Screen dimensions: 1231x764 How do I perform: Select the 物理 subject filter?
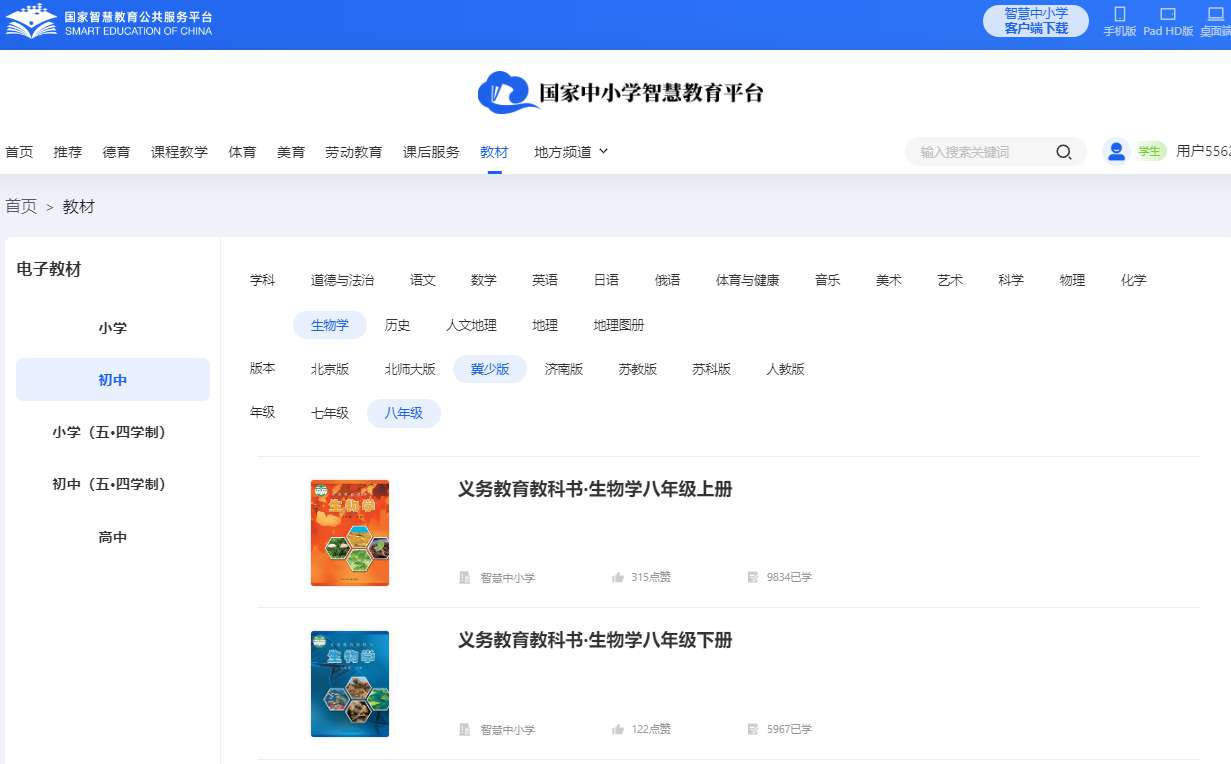[x=1072, y=280]
